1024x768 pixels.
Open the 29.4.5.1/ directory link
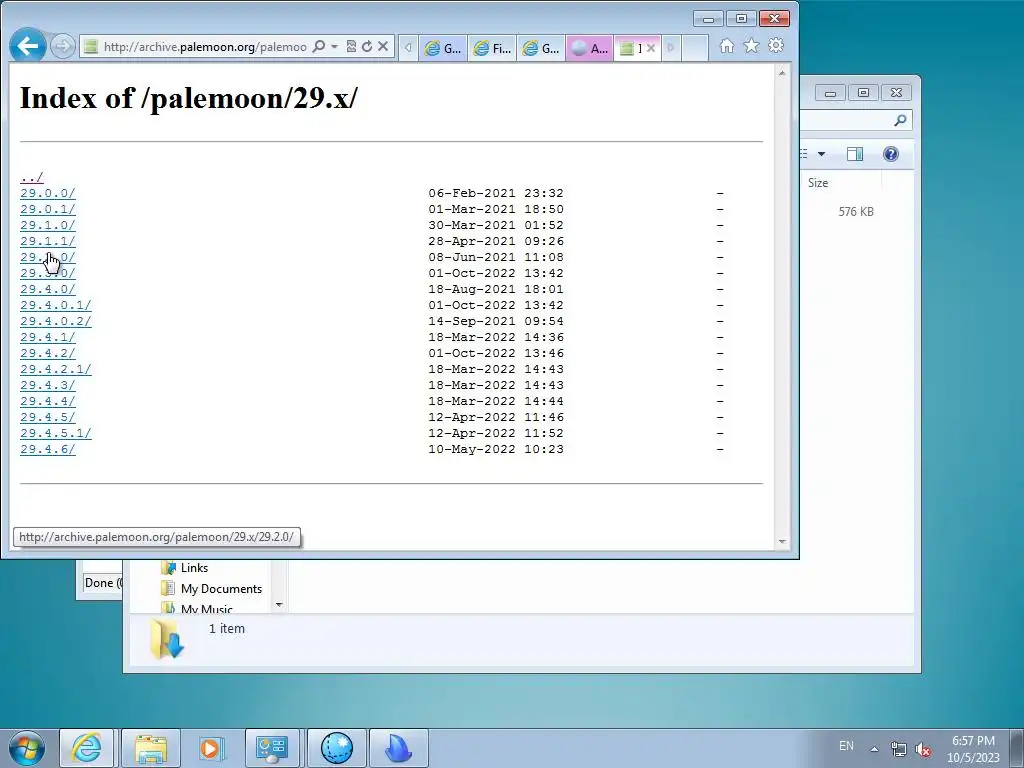click(56, 433)
